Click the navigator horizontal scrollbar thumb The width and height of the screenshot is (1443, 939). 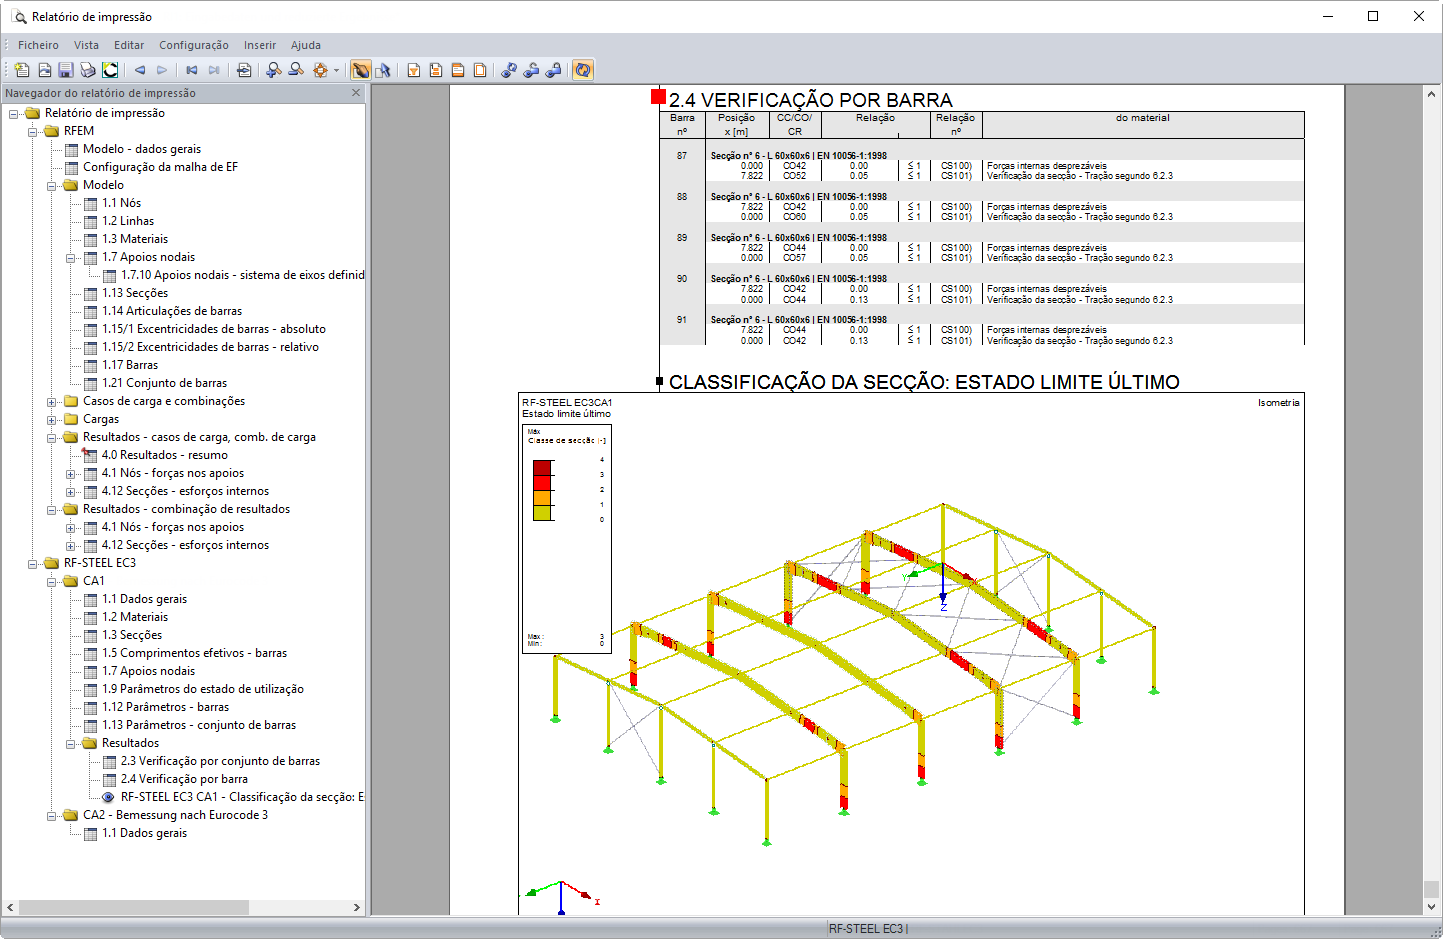133,907
